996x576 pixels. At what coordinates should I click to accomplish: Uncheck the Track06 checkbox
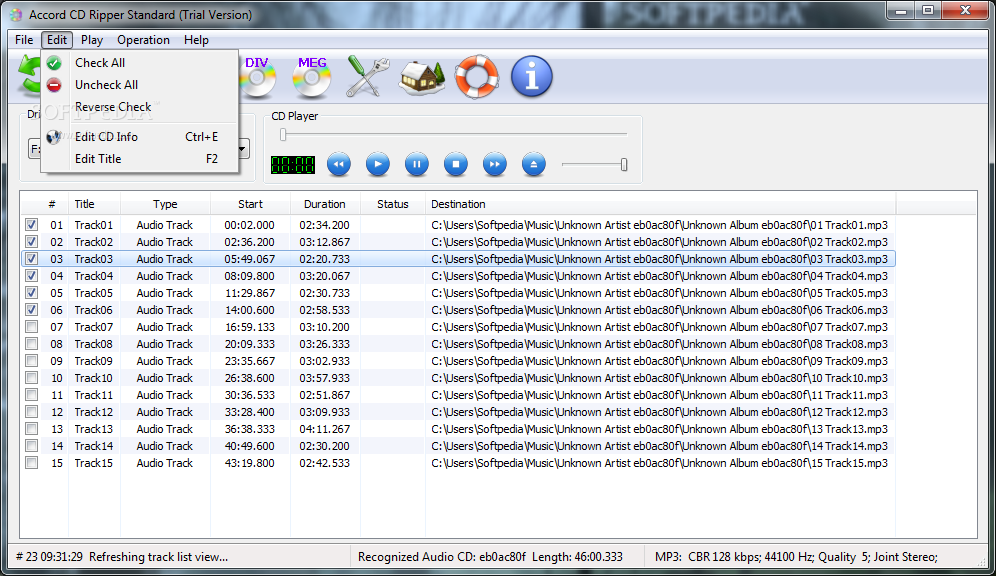tap(31, 310)
